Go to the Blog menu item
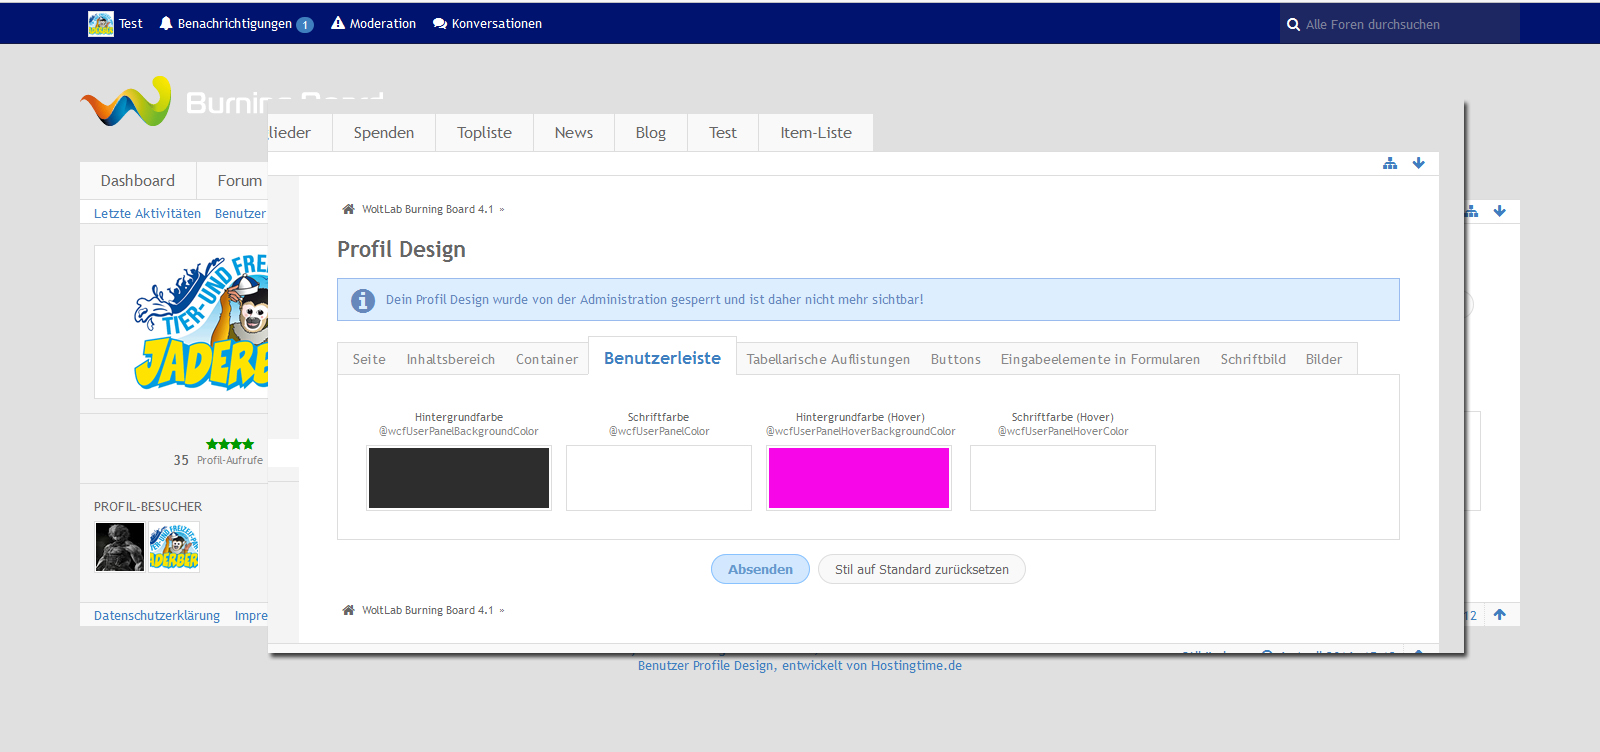1600x752 pixels. (650, 132)
